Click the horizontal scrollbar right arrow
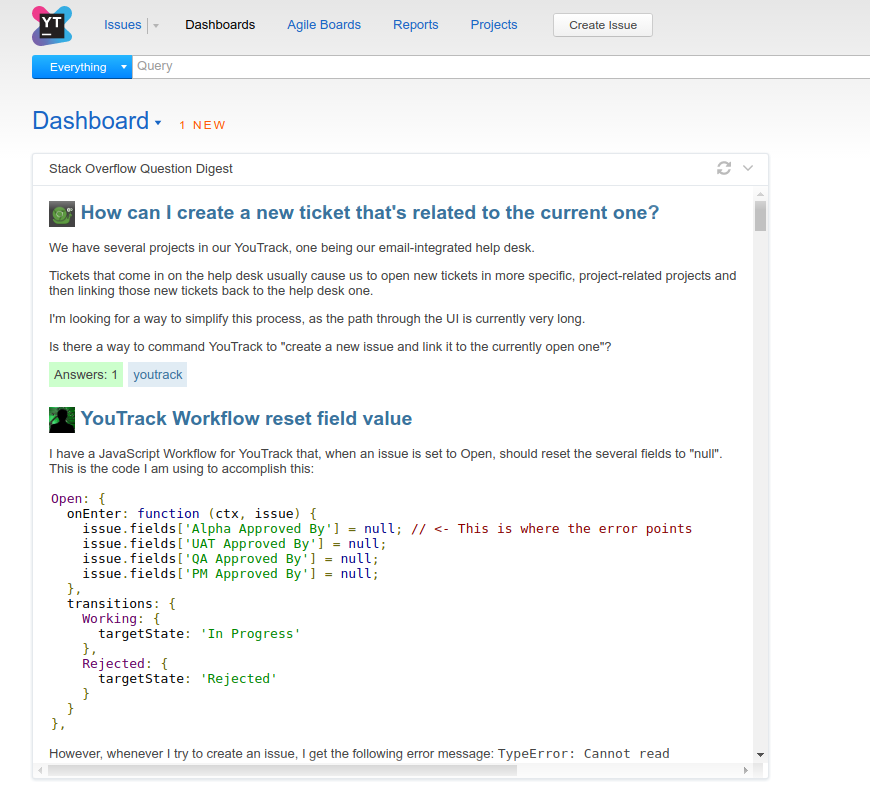 pyautogui.click(x=746, y=770)
